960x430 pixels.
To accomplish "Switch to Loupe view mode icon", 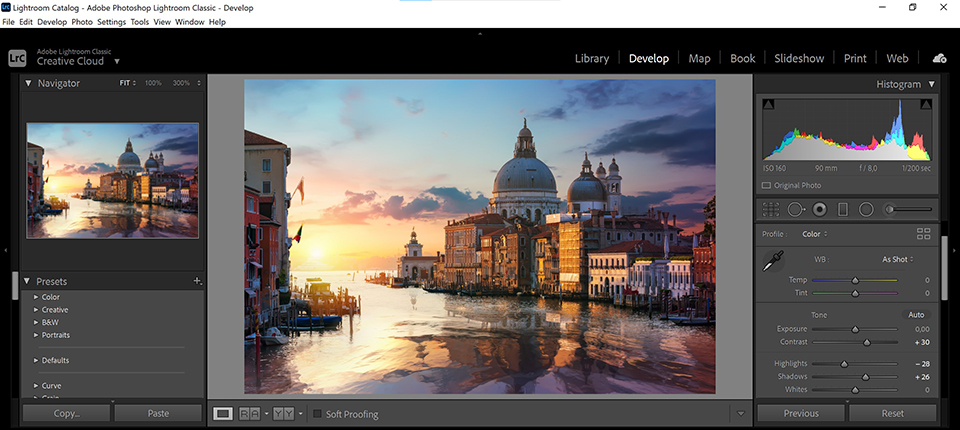I will pos(222,414).
